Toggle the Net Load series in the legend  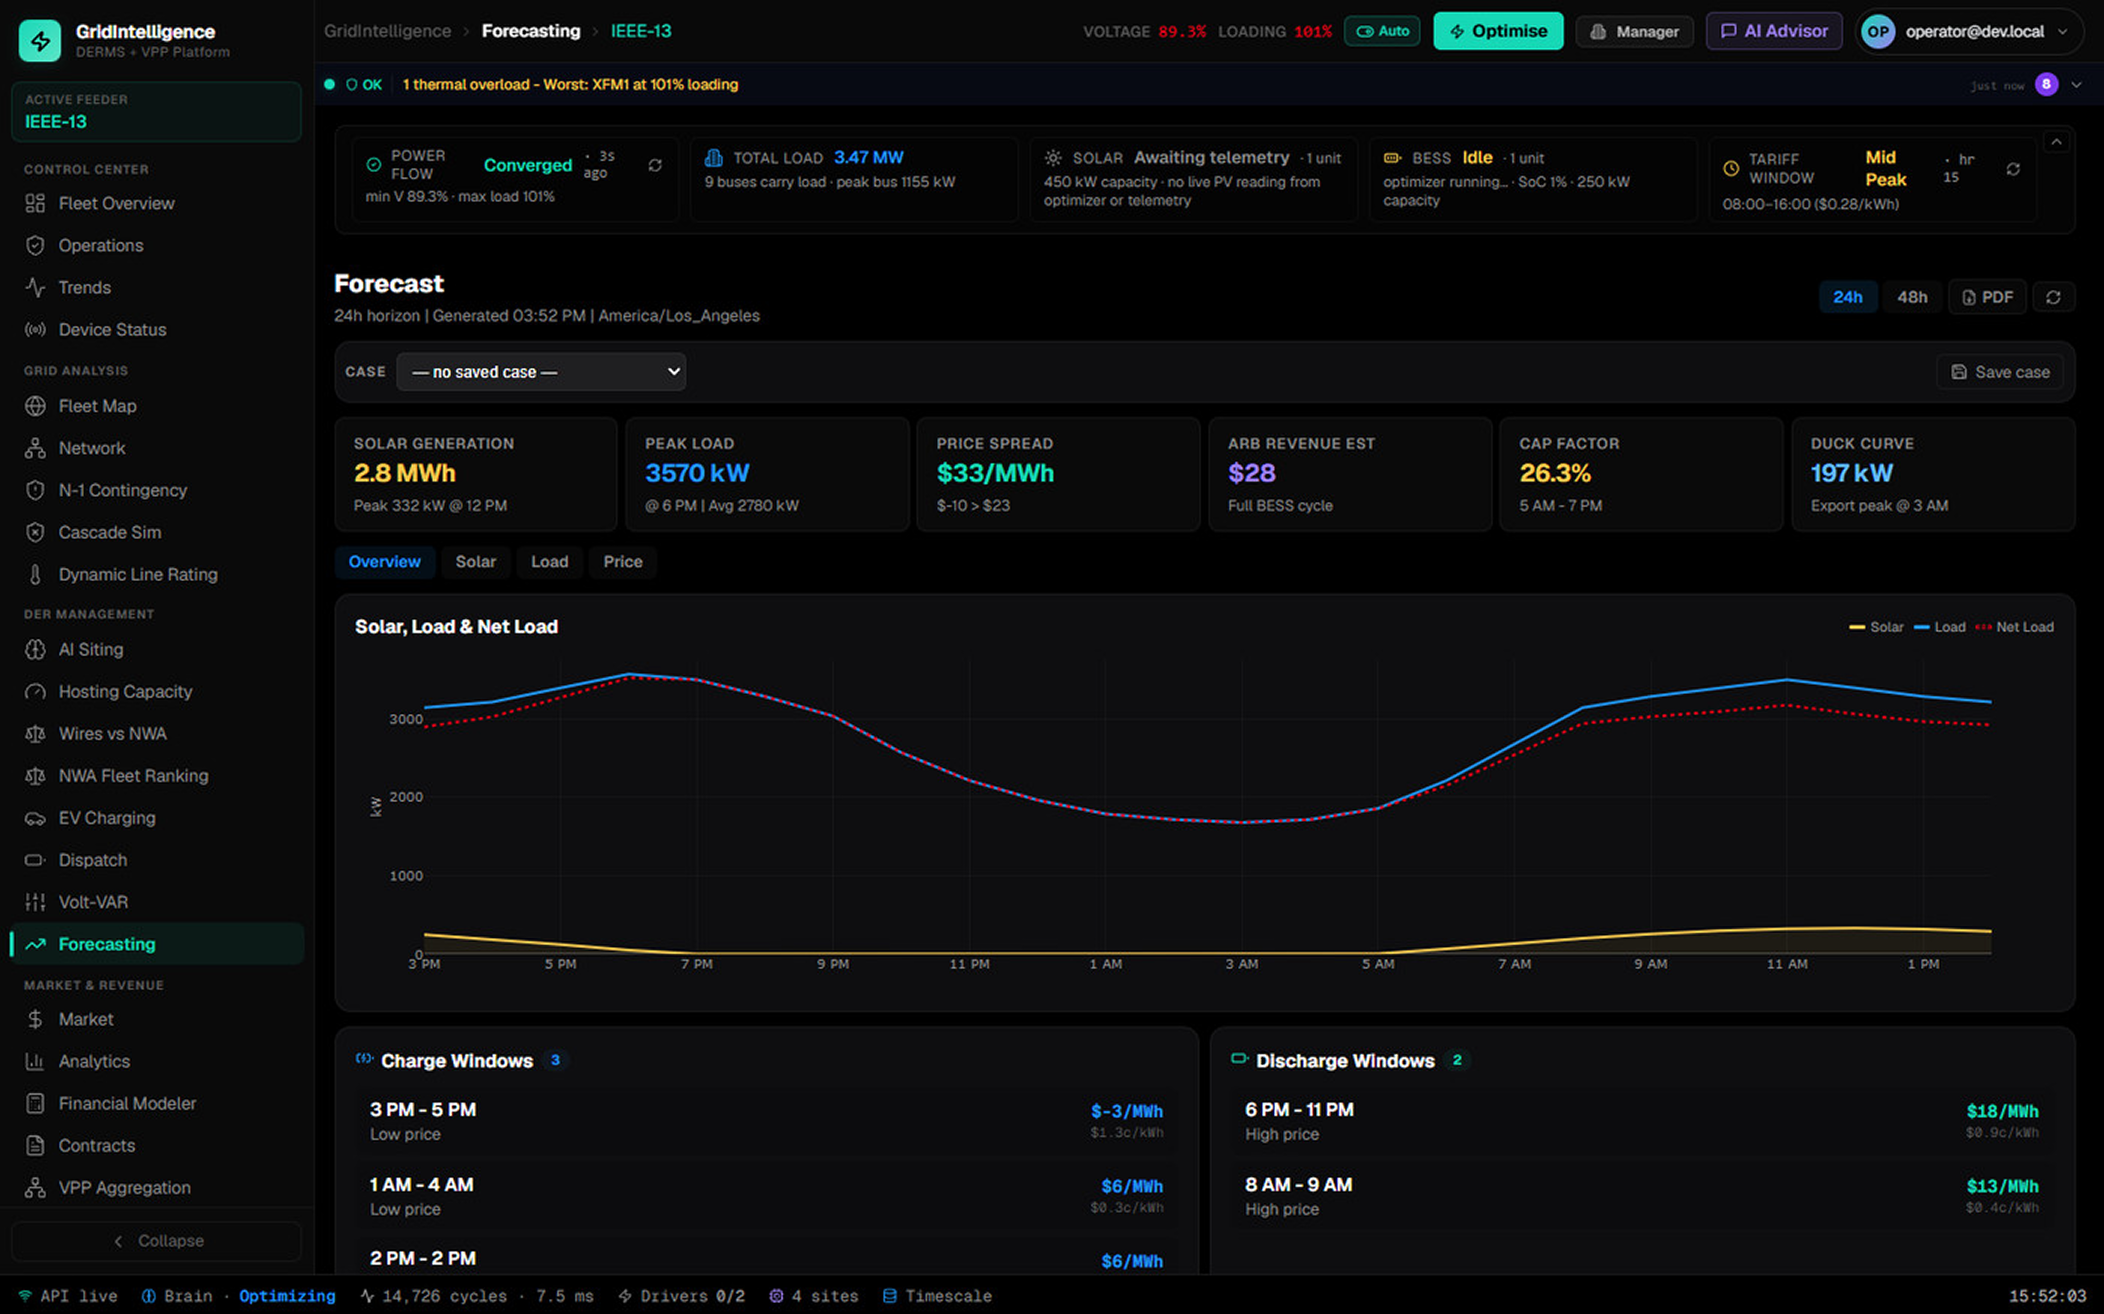coord(2015,627)
